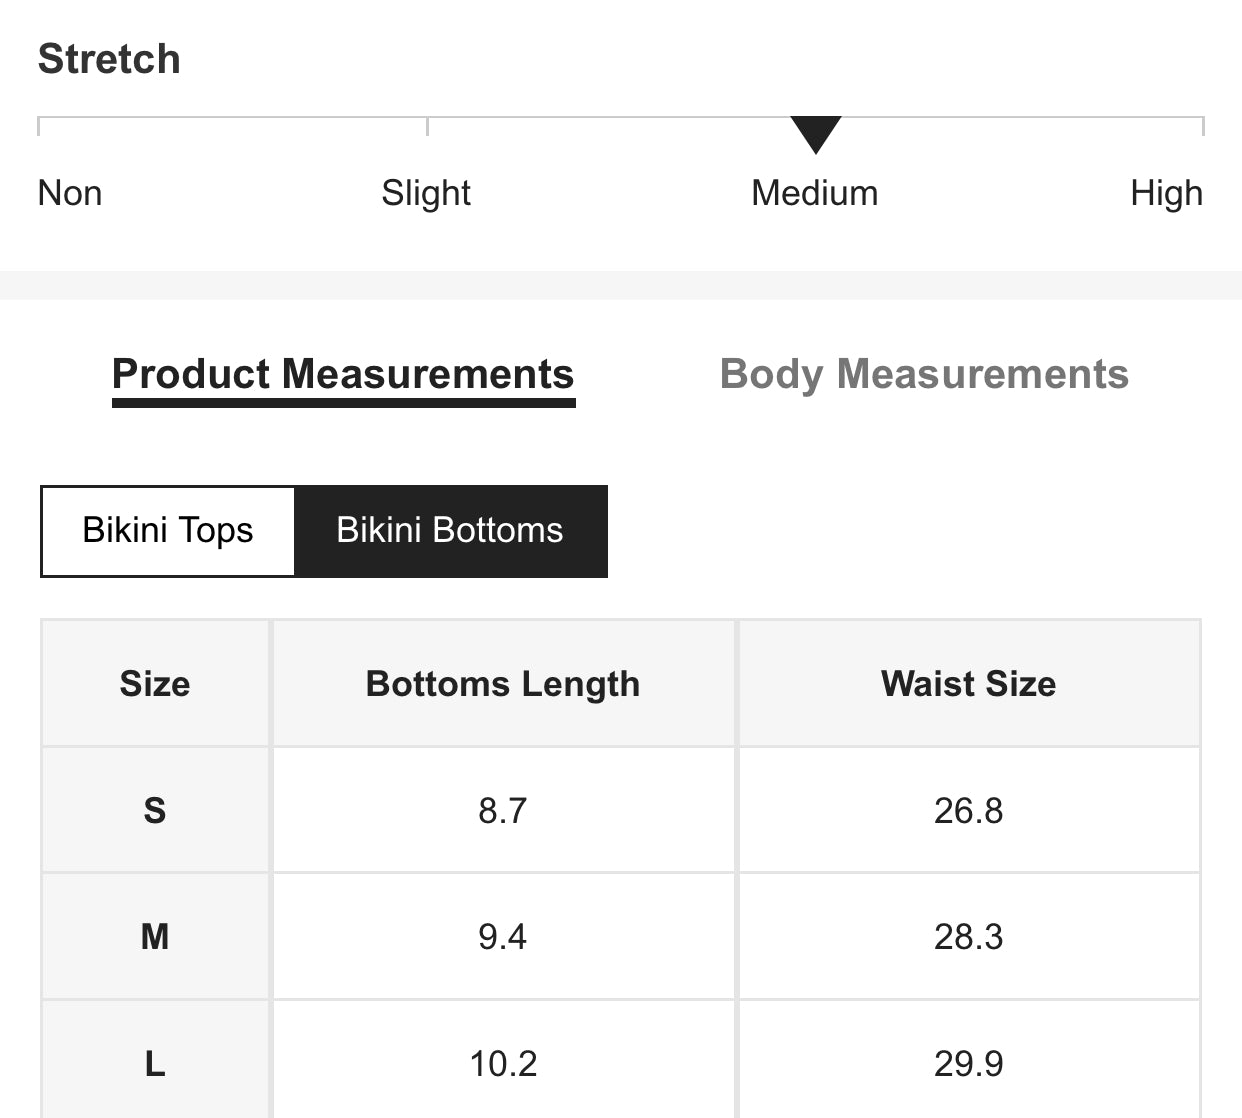1242x1118 pixels.
Task: Click the Size column header
Action: click(x=155, y=684)
